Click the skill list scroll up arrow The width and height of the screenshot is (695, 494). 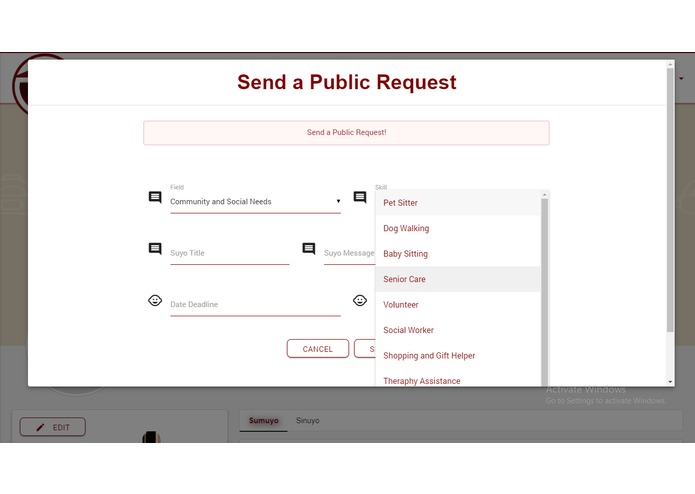point(545,194)
